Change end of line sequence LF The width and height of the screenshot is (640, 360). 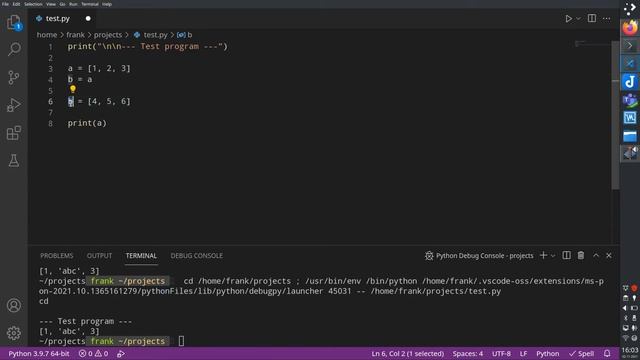pos(523,353)
